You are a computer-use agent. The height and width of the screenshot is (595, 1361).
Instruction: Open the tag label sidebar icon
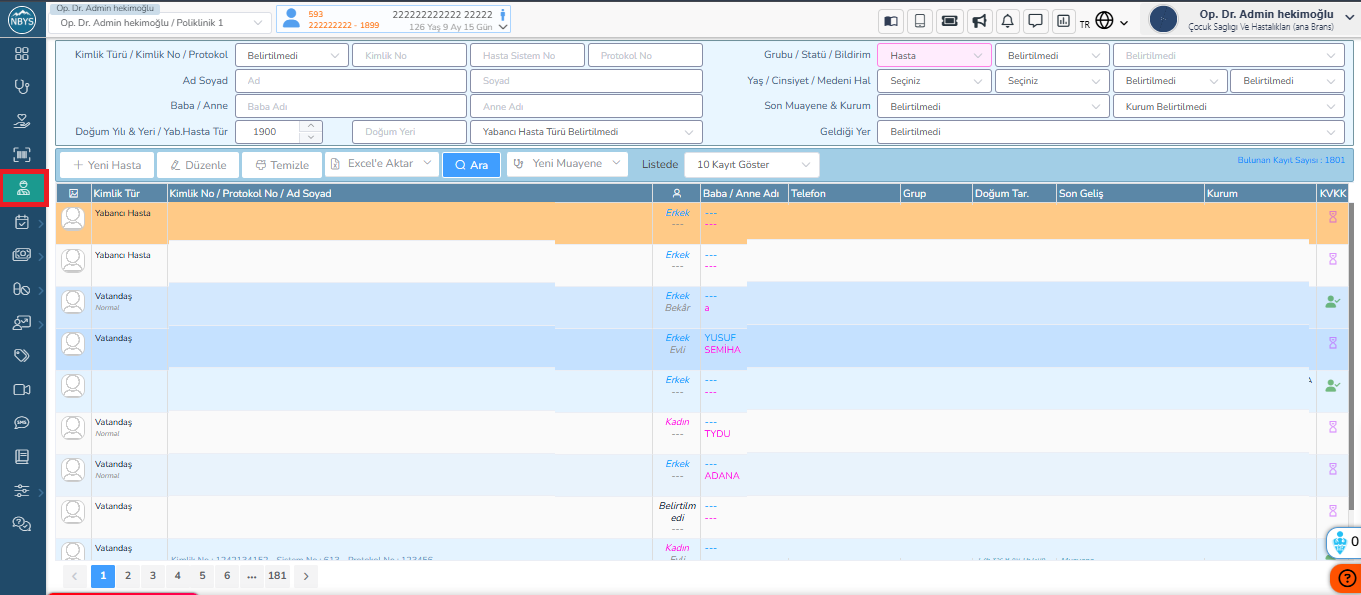click(x=22, y=356)
